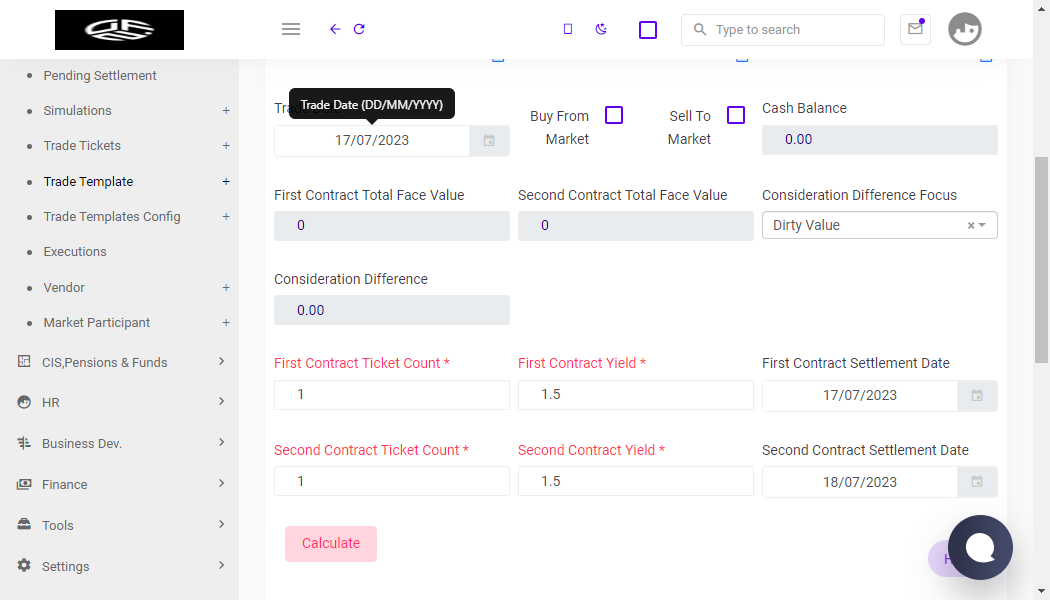Reload the page with refresh icon
1050x600 pixels.
point(359,29)
